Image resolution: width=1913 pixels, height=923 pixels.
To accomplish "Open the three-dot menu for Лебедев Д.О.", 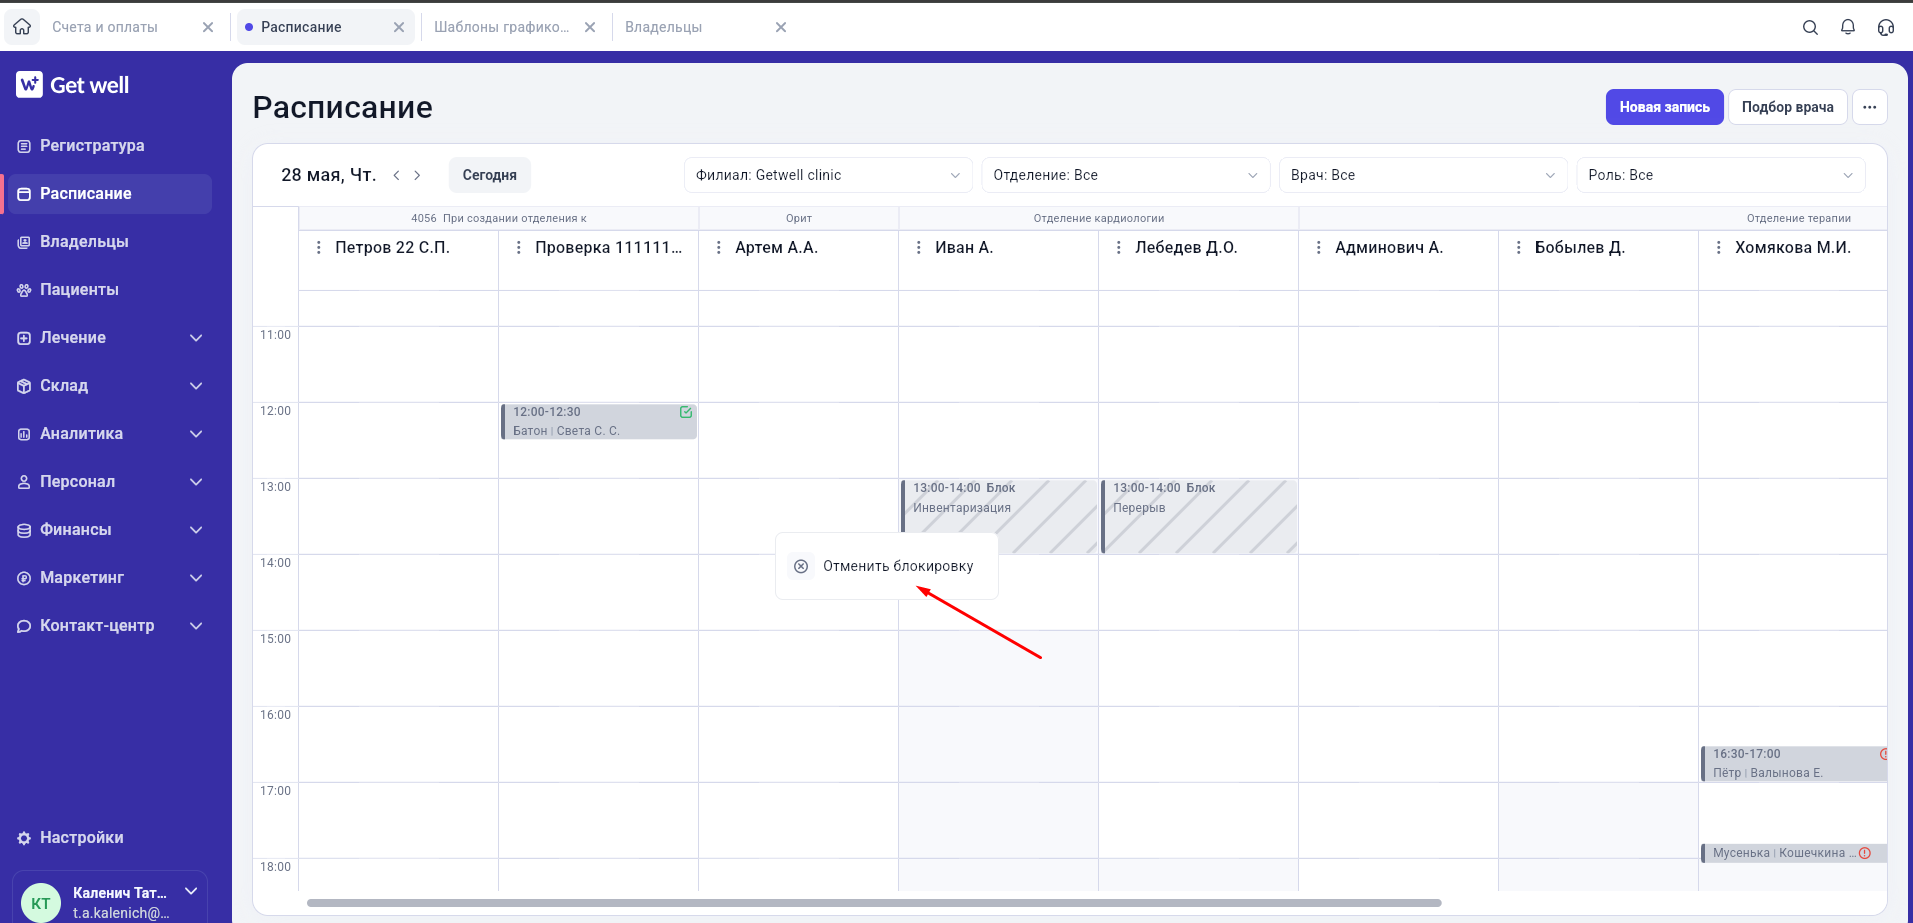I will pos(1119,248).
